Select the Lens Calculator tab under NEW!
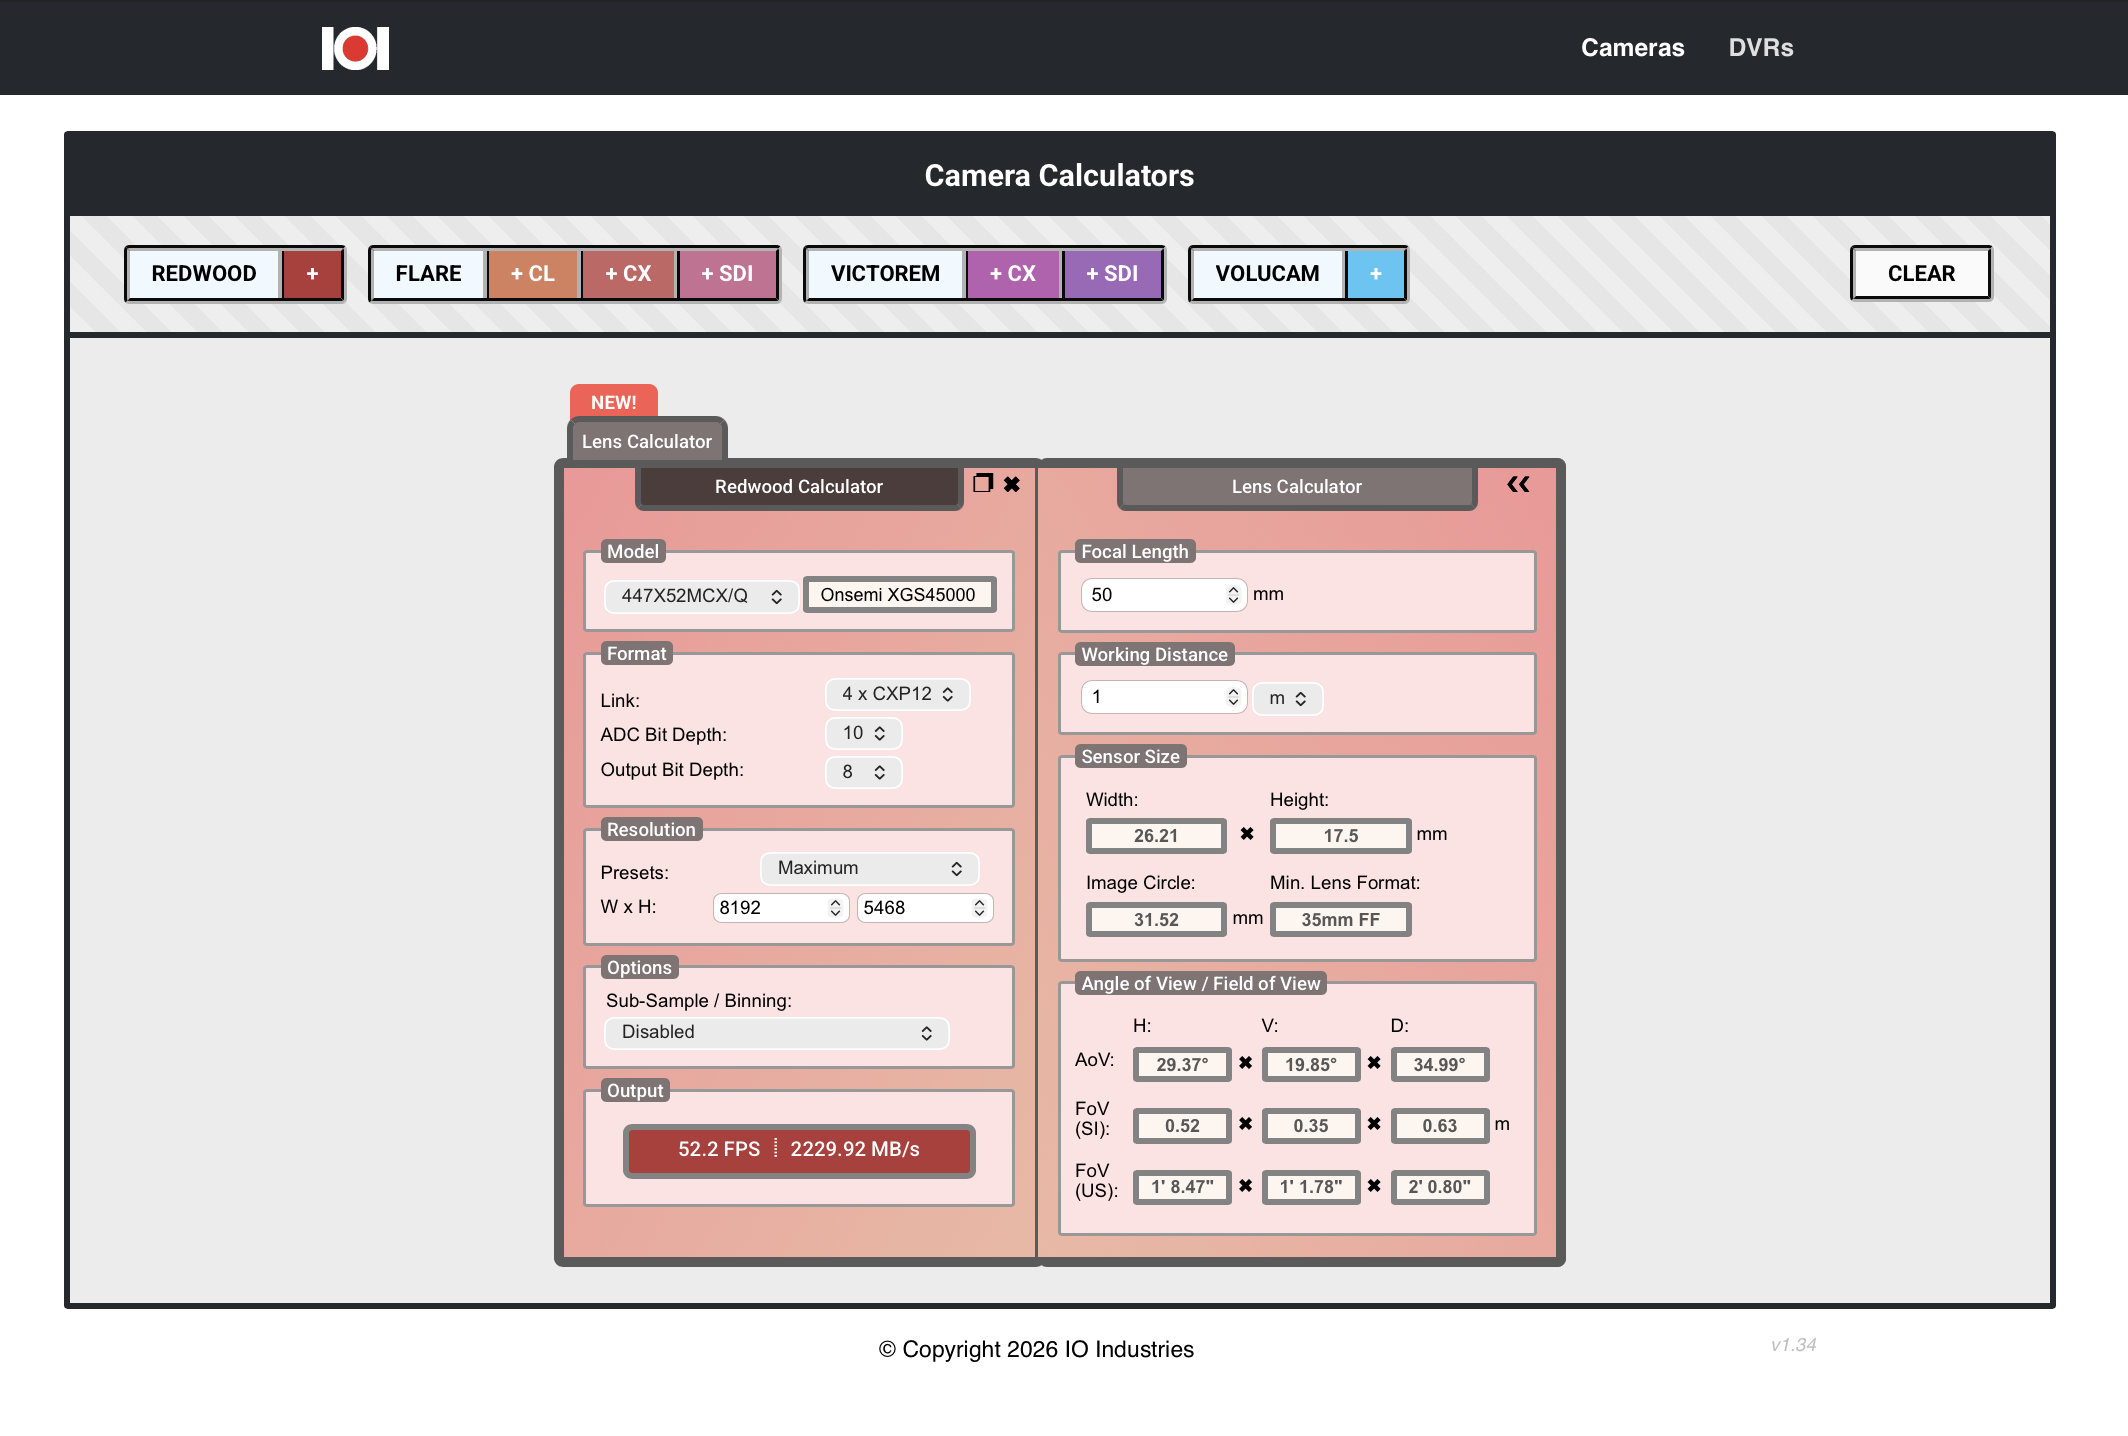The height and width of the screenshot is (1436, 2128). coord(647,441)
